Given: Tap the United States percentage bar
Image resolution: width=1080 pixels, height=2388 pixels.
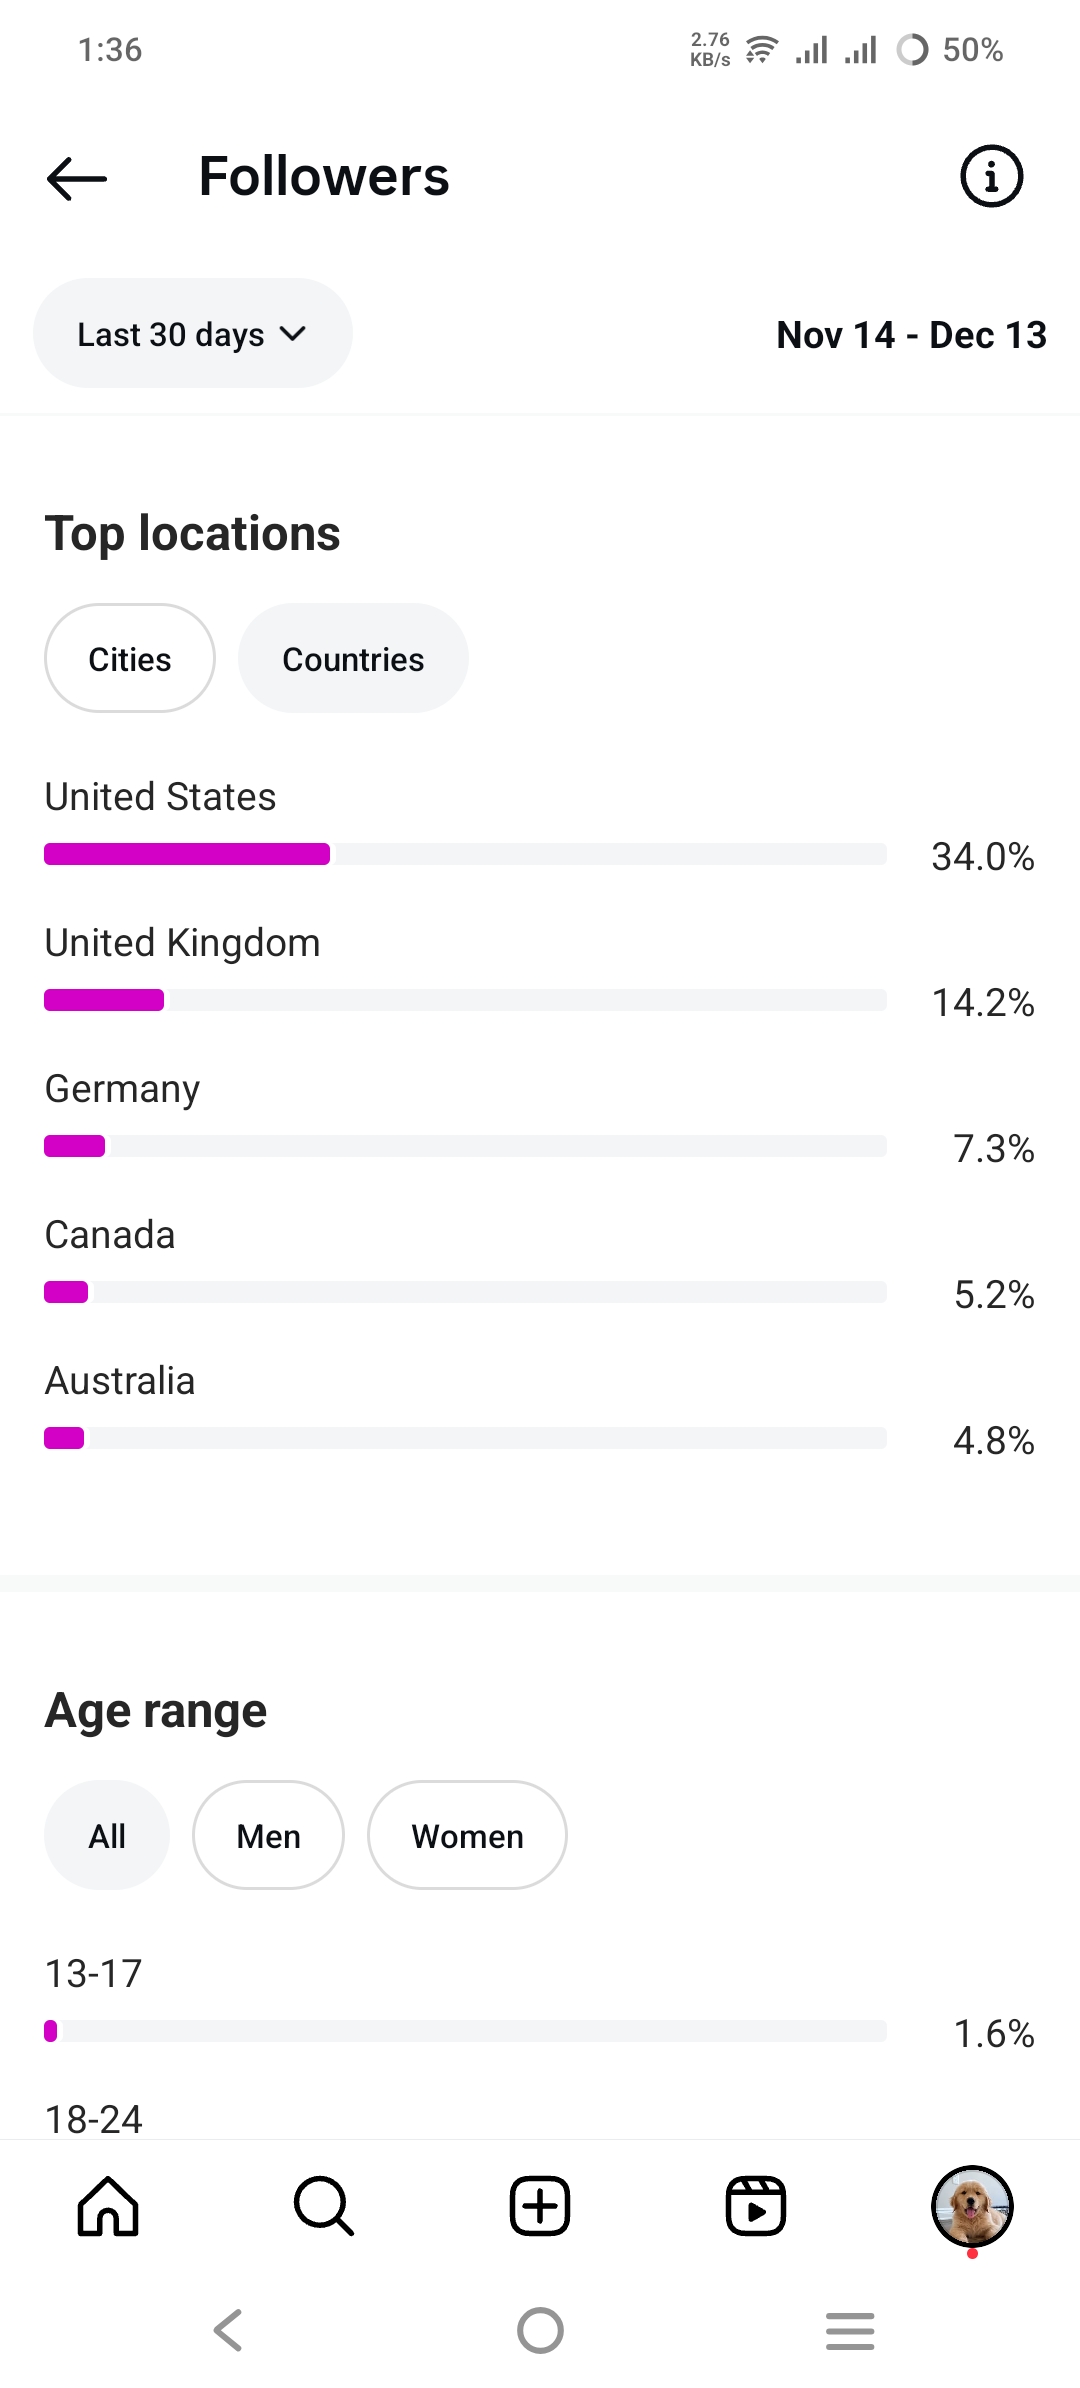Looking at the screenshot, I should tap(465, 854).
